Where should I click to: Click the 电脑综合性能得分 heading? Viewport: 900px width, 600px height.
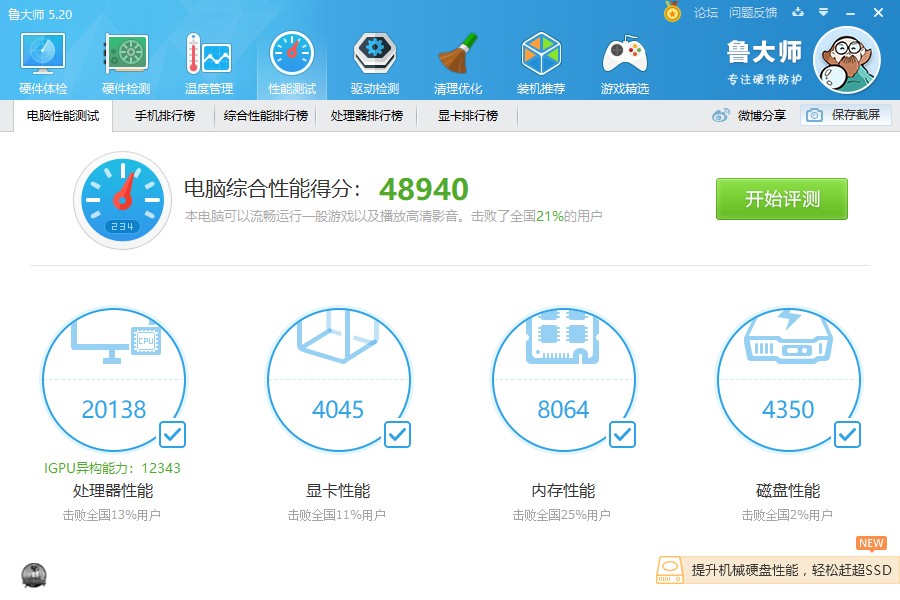point(273,188)
